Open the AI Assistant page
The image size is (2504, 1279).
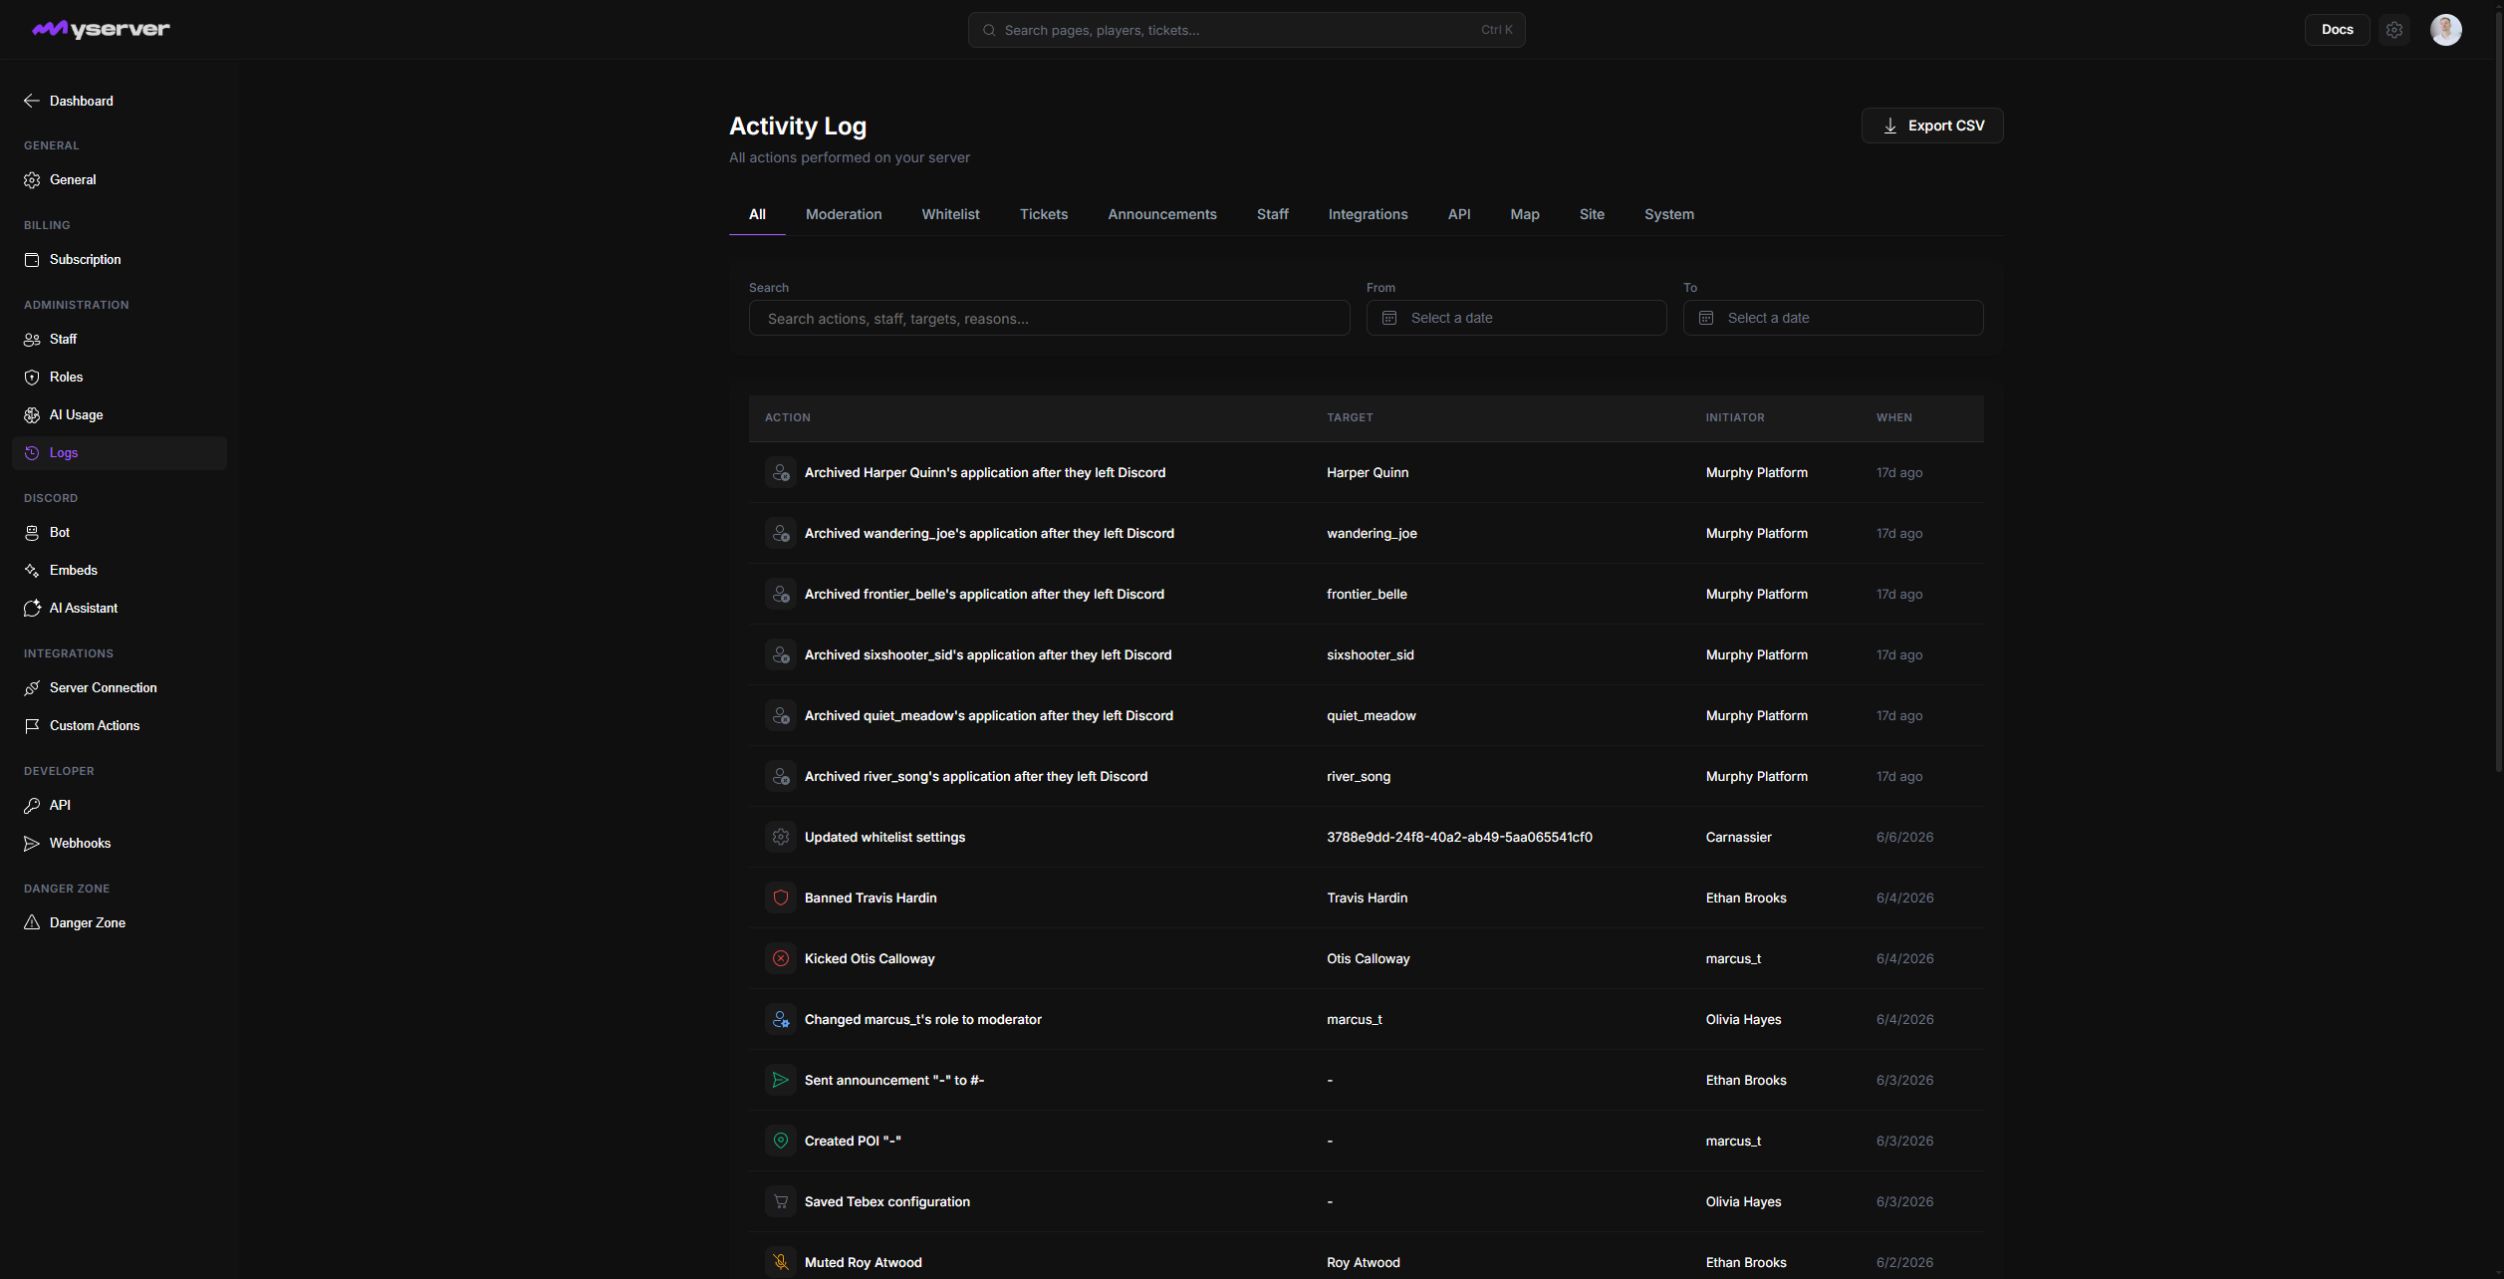tap(119, 608)
